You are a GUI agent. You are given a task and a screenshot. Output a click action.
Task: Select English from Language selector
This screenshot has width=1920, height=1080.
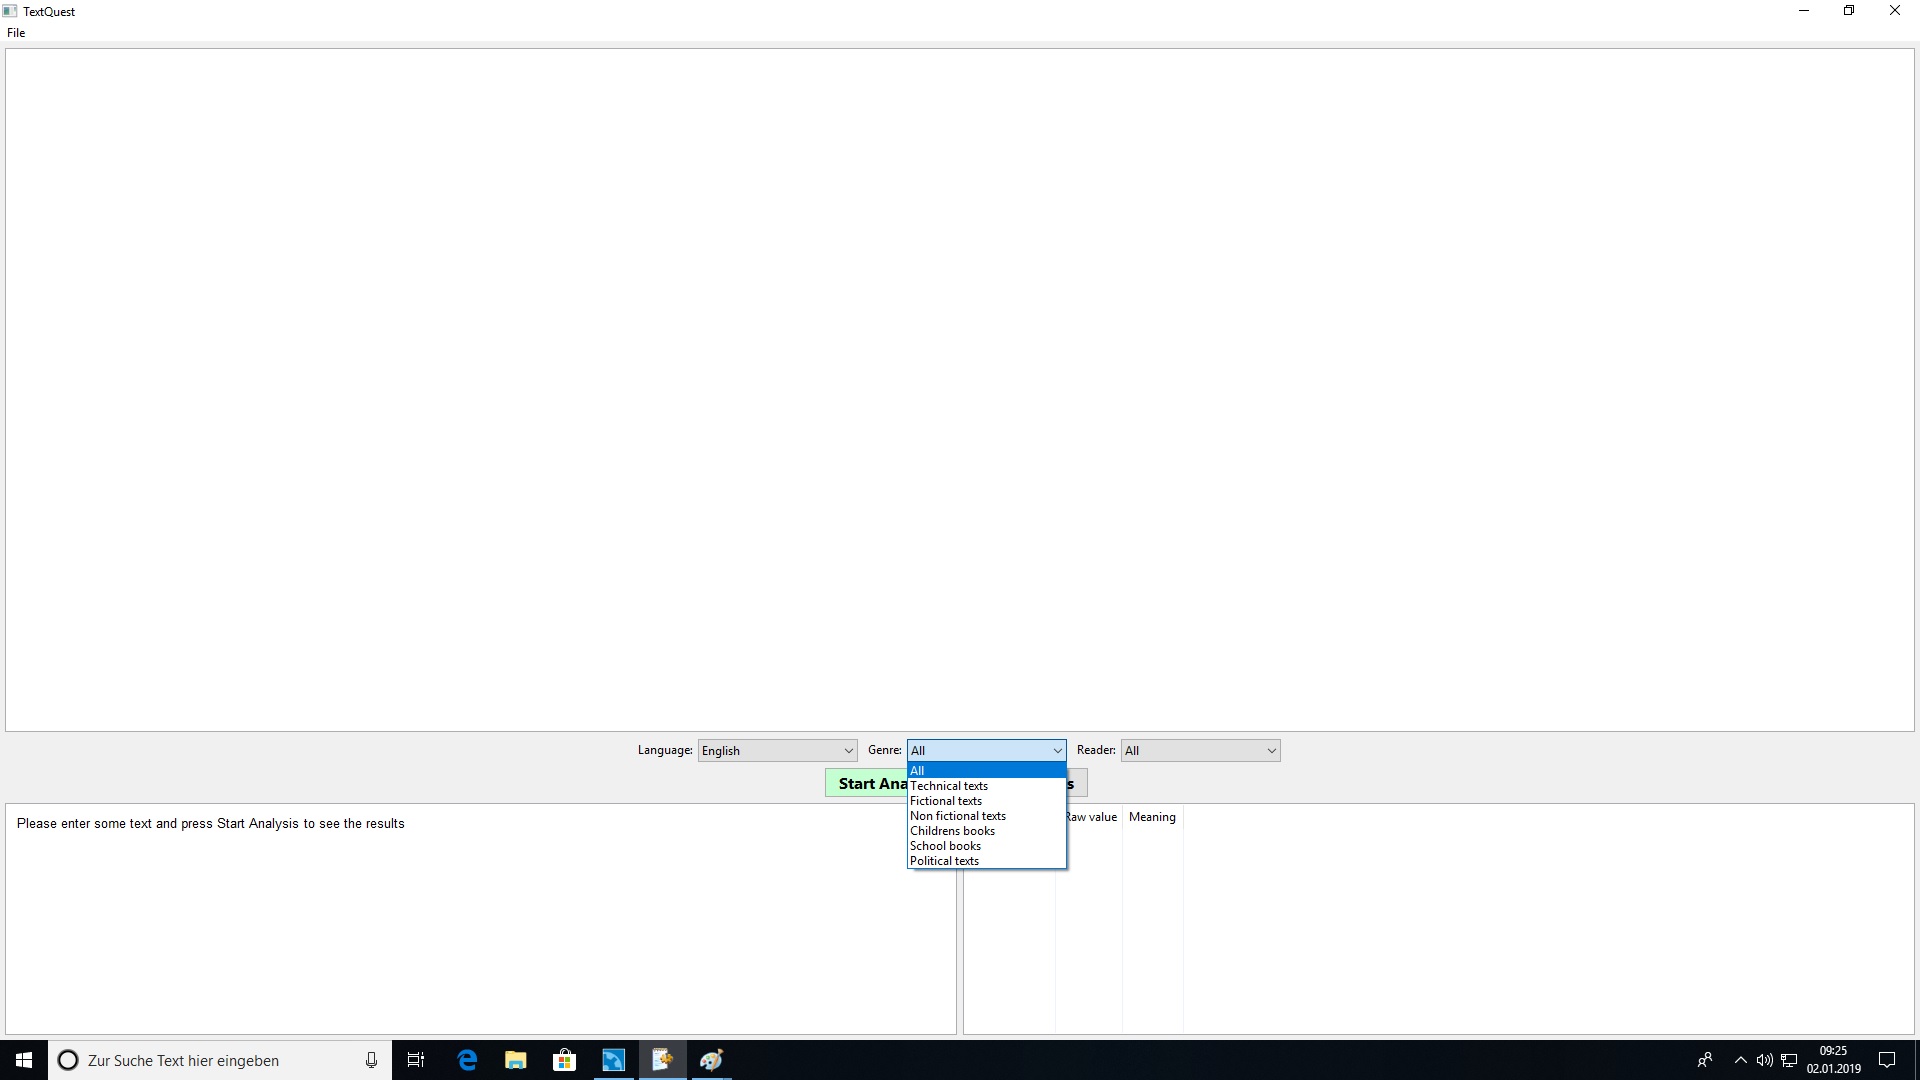777,749
